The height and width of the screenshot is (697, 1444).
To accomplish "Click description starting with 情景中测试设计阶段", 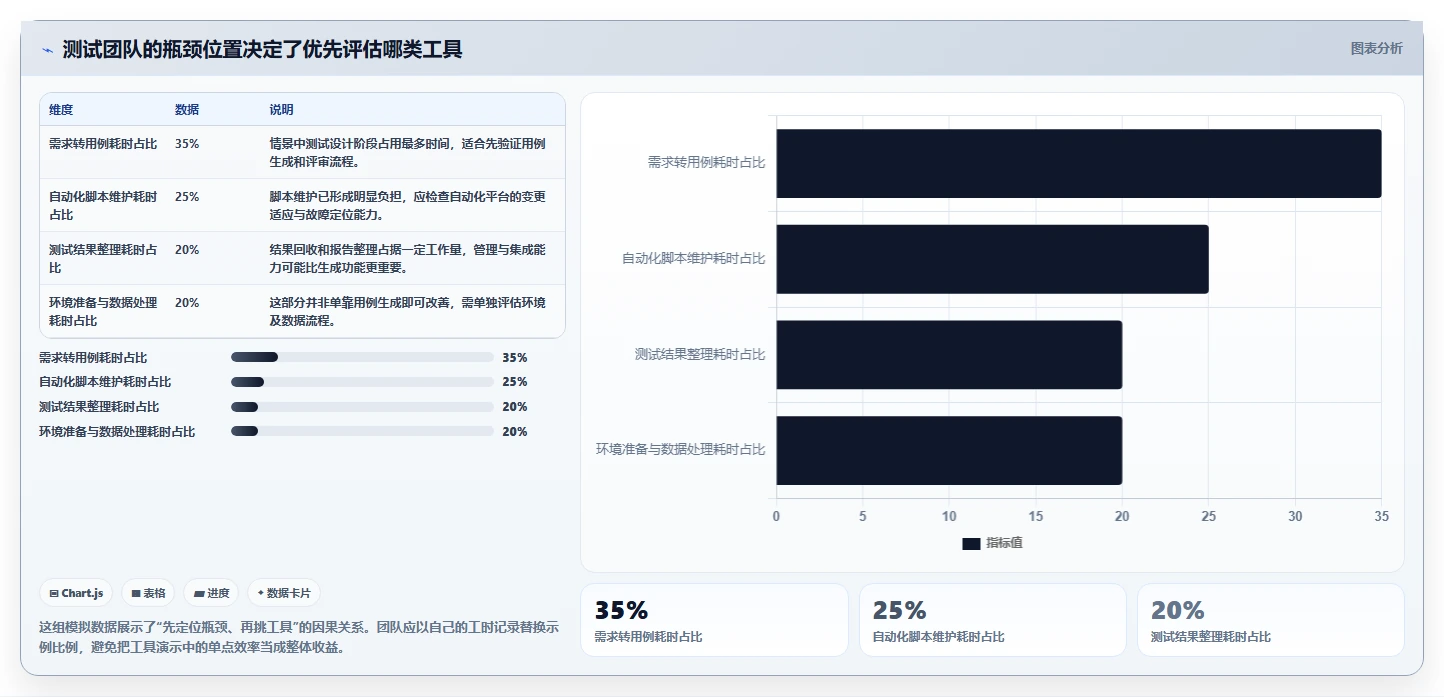I will (408, 153).
